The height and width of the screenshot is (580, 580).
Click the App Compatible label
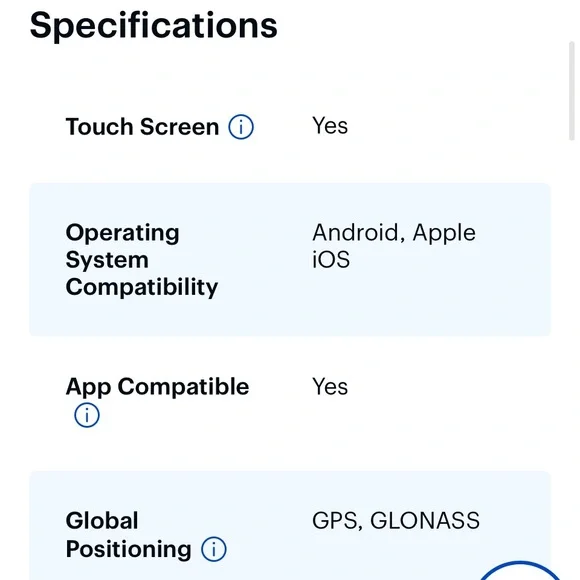point(157,387)
